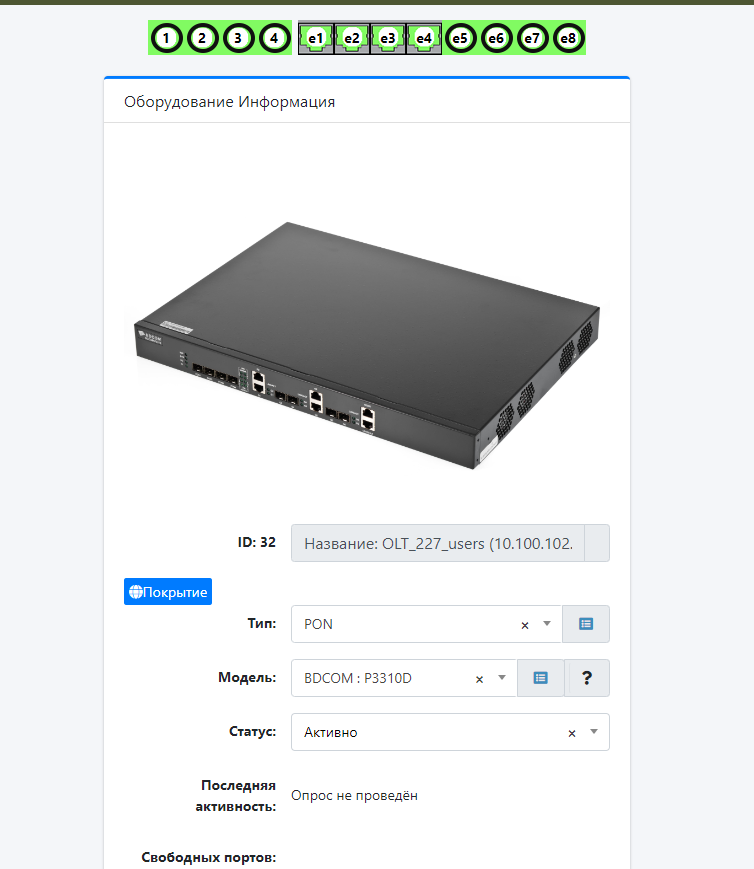Click port 4 circle icon

tap(274, 38)
